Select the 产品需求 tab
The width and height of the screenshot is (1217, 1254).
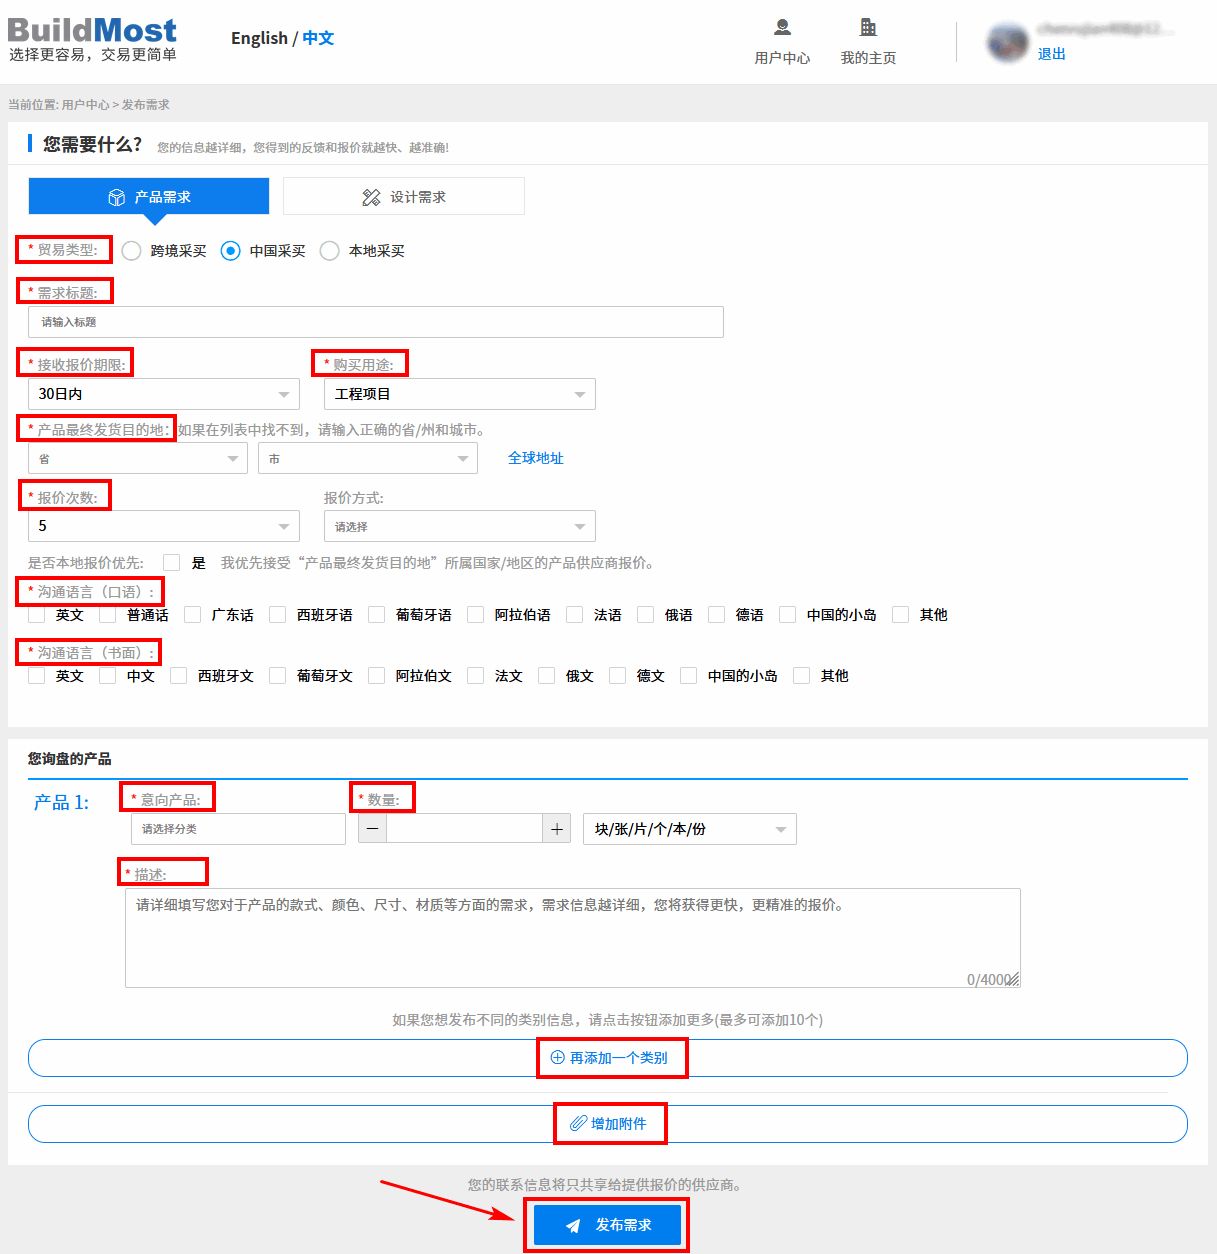[x=149, y=197]
